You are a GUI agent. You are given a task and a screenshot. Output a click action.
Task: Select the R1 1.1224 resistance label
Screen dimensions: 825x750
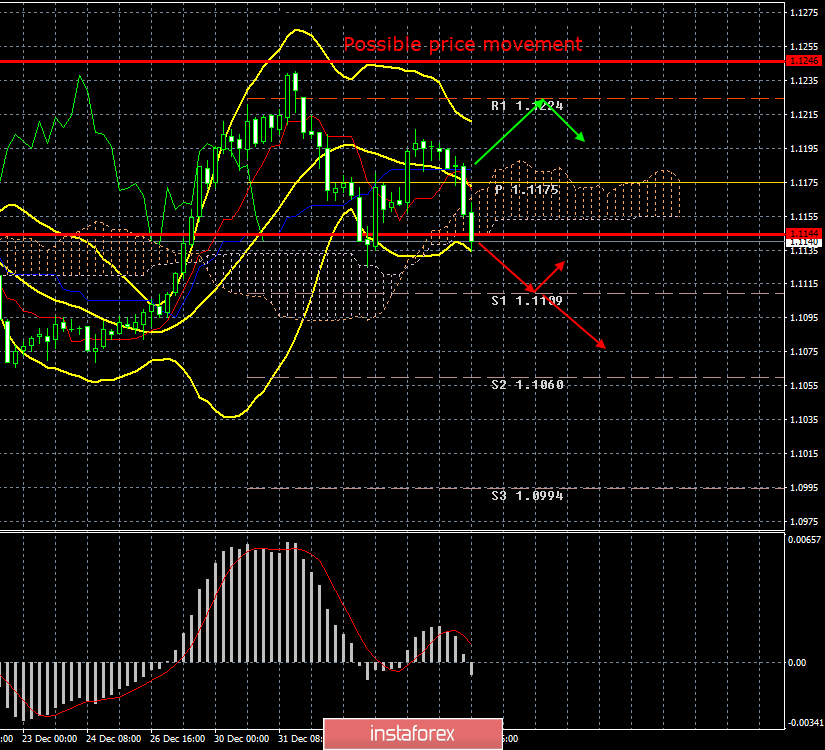click(x=527, y=105)
